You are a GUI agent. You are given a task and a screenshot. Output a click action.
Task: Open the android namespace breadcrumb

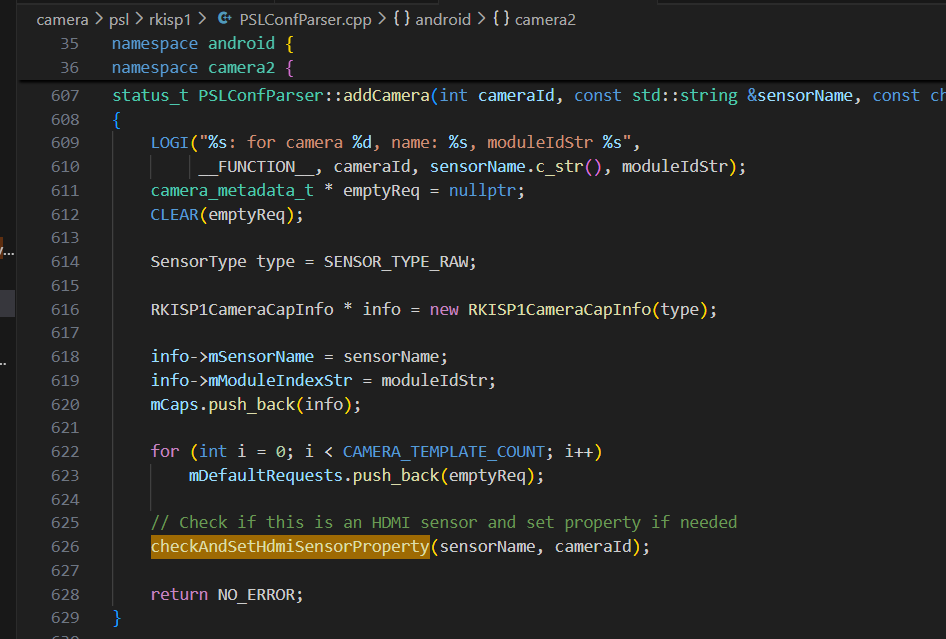443,20
